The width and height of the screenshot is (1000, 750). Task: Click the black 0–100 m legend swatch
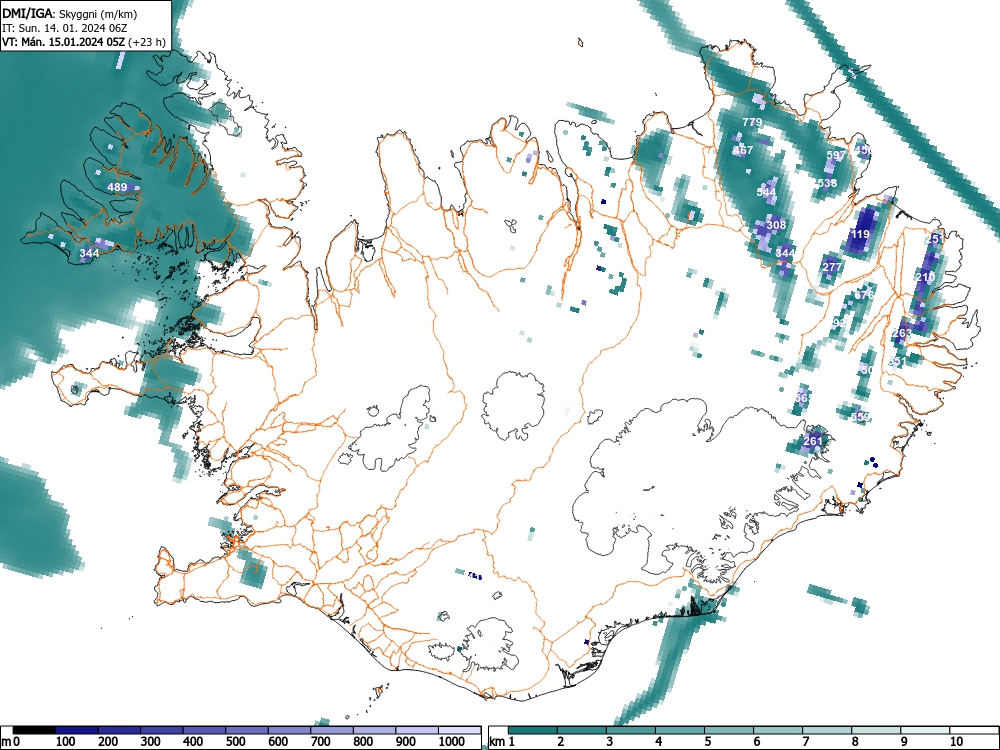34,730
